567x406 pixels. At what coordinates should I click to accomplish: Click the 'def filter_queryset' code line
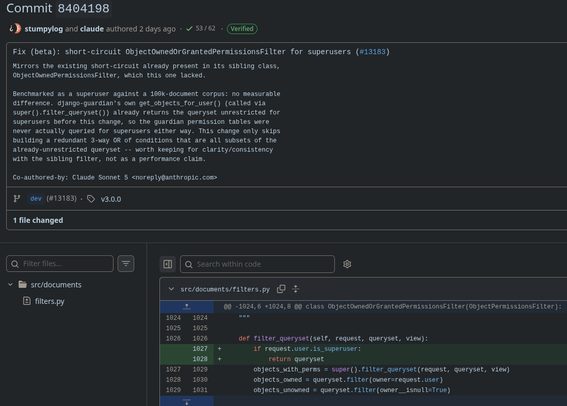tap(333, 338)
